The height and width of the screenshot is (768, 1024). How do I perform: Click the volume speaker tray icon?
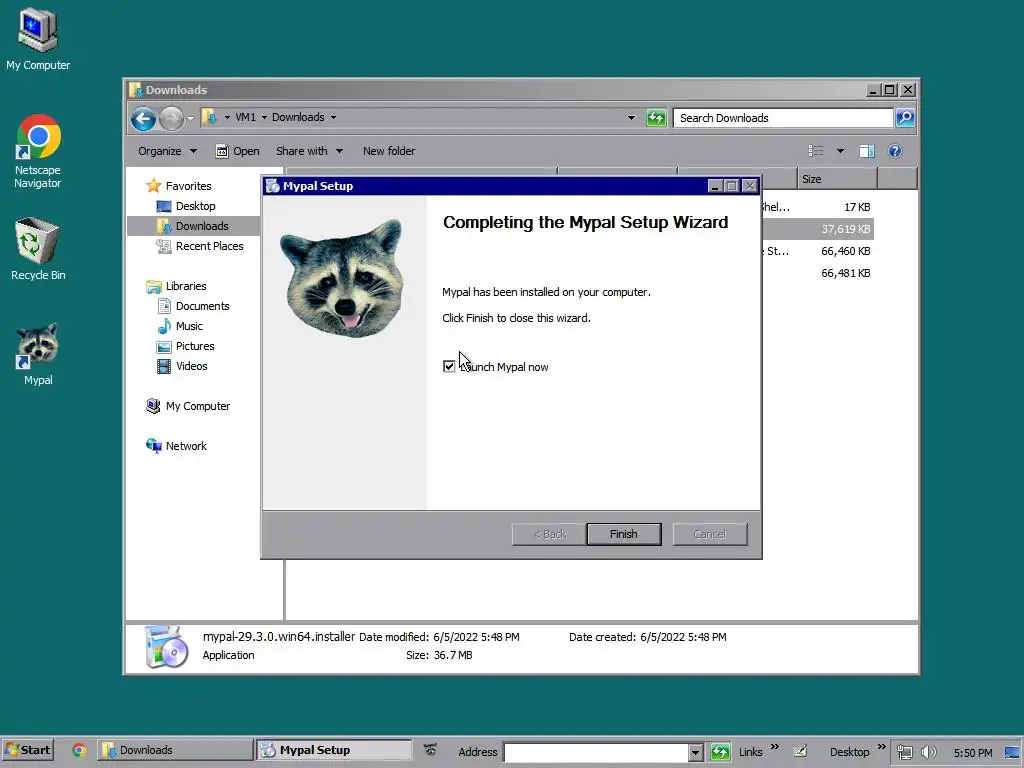coord(928,752)
